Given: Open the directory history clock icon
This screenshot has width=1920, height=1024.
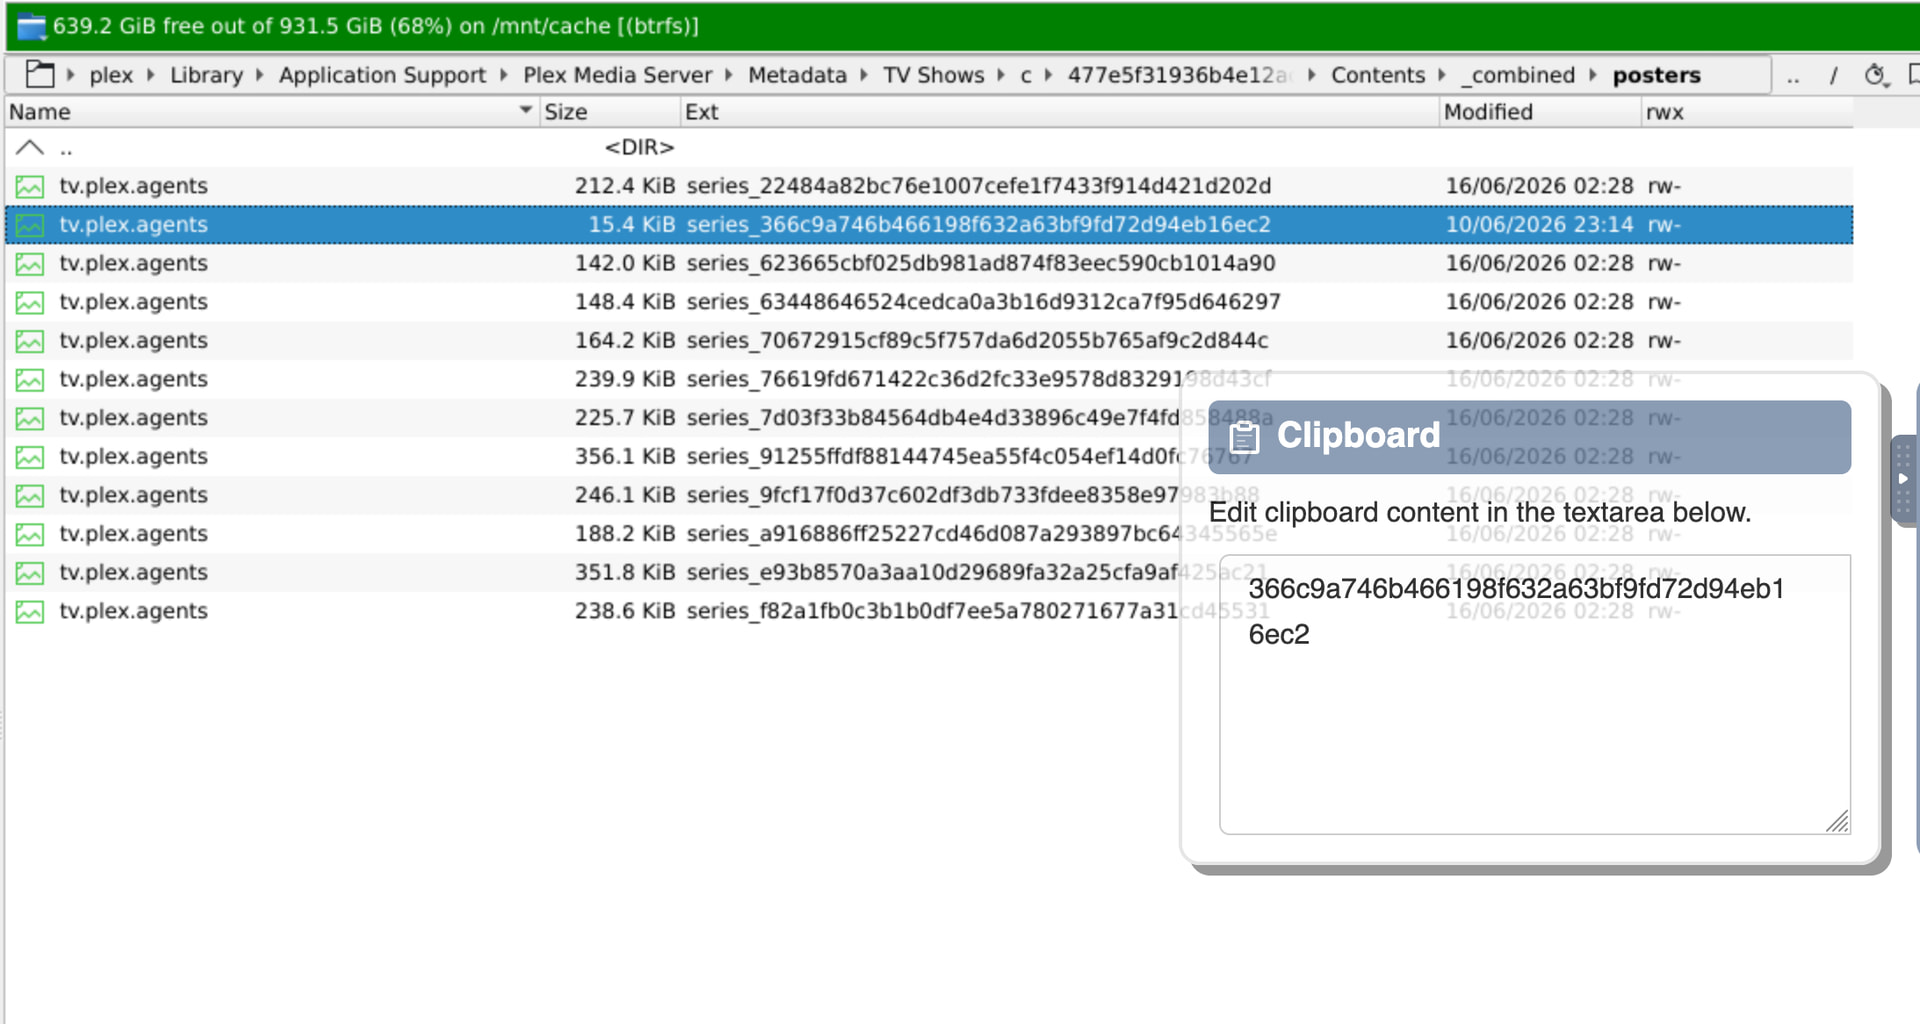Looking at the screenshot, I should (1876, 75).
